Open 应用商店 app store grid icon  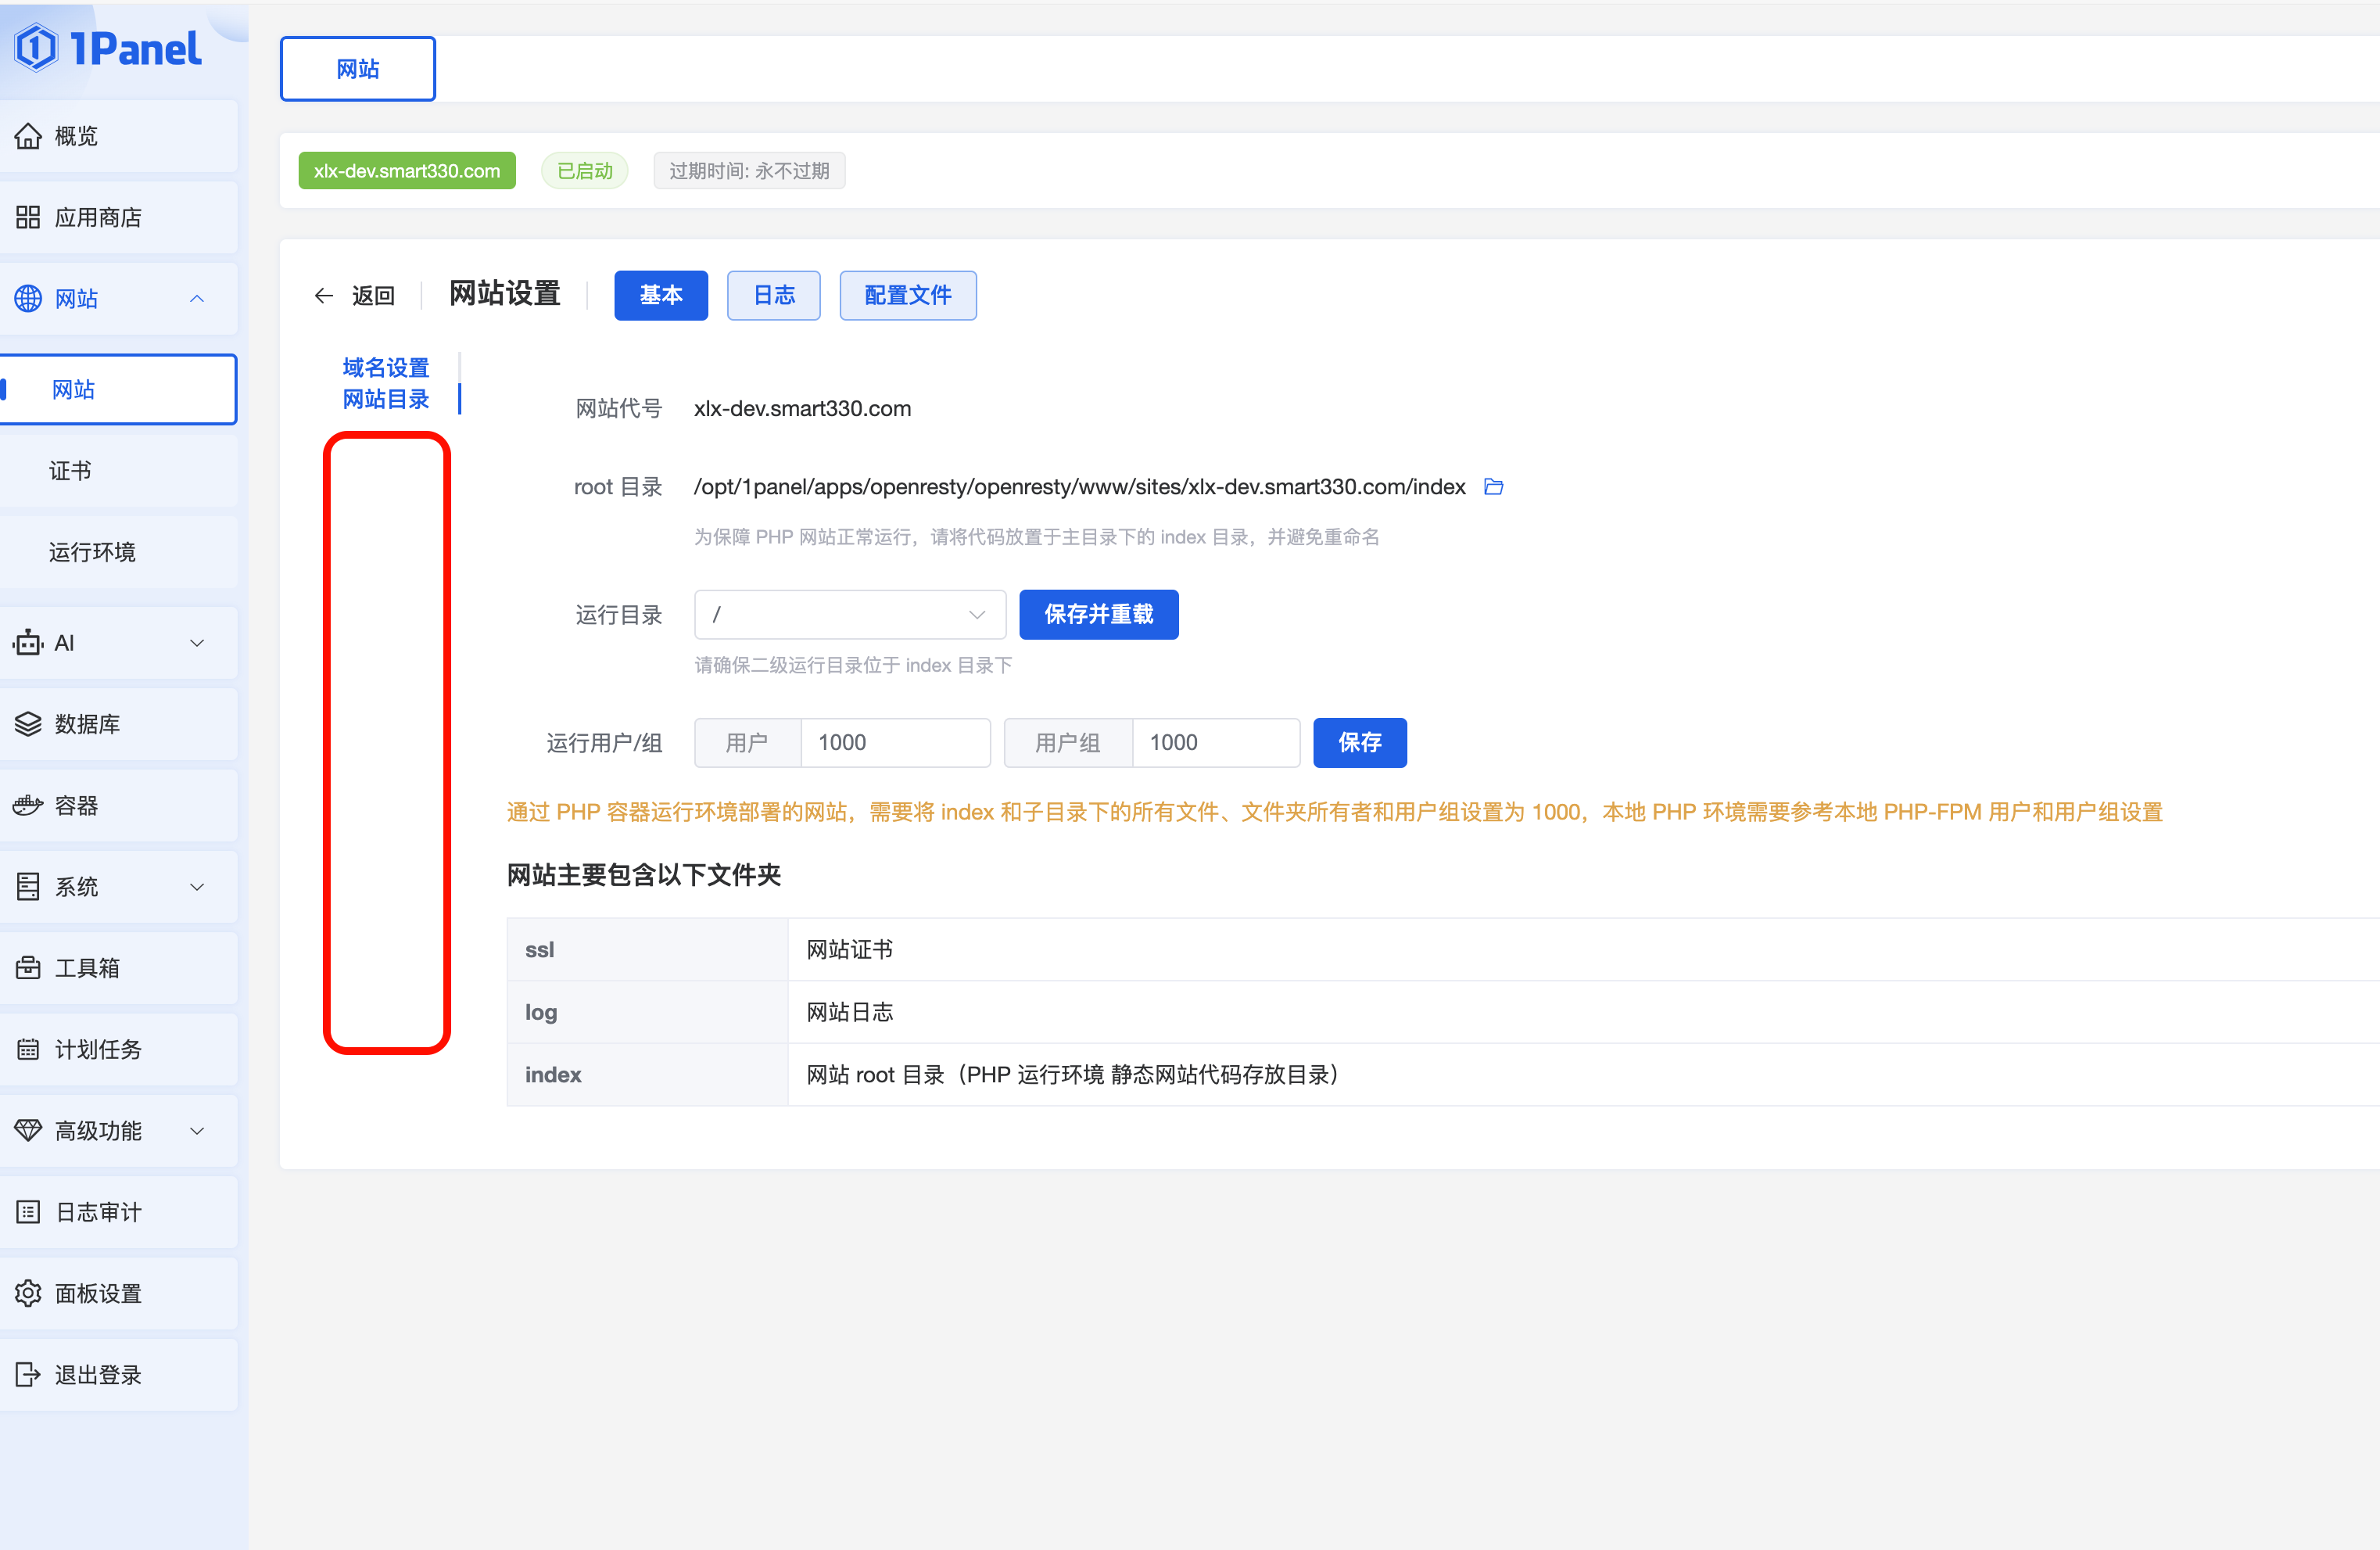(28, 217)
